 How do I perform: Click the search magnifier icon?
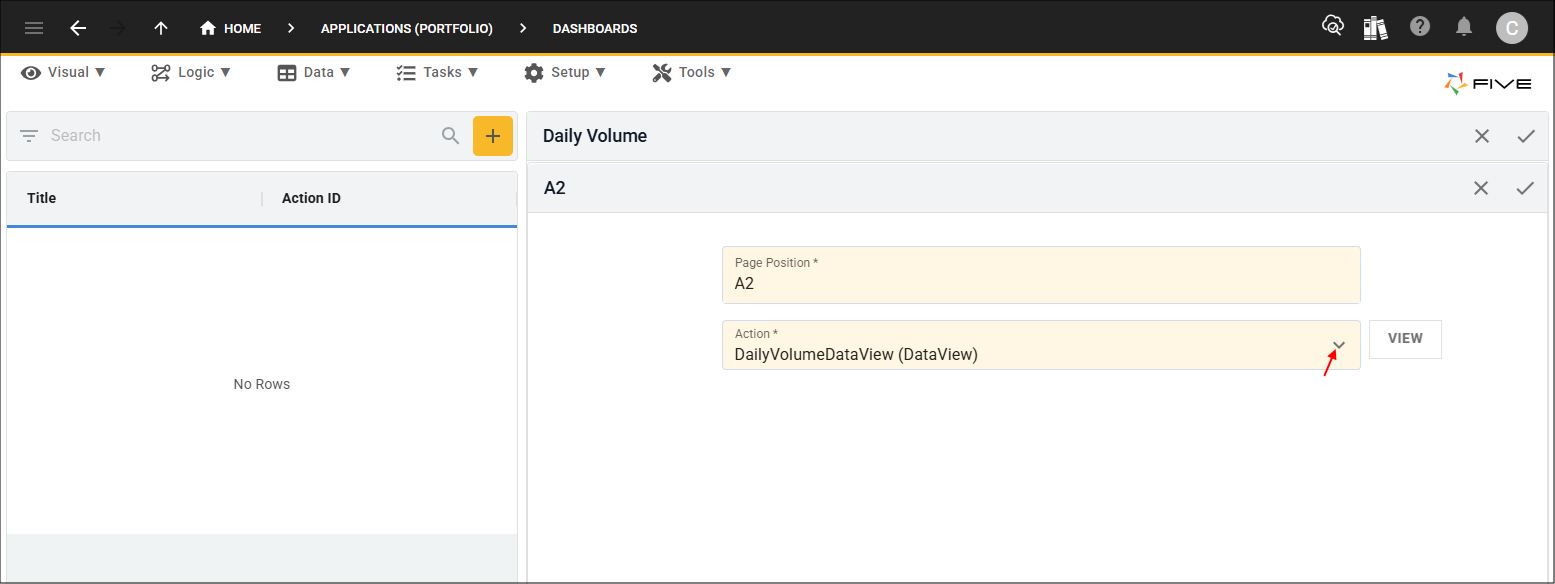click(451, 136)
